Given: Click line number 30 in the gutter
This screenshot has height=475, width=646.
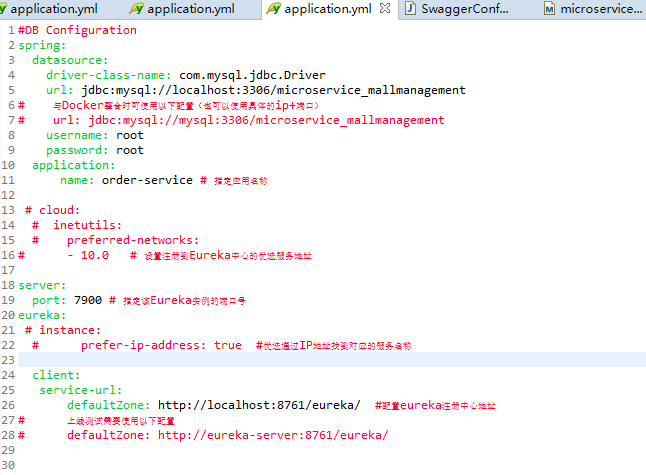Looking at the screenshot, I should pyautogui.click(x=8, y=465).
